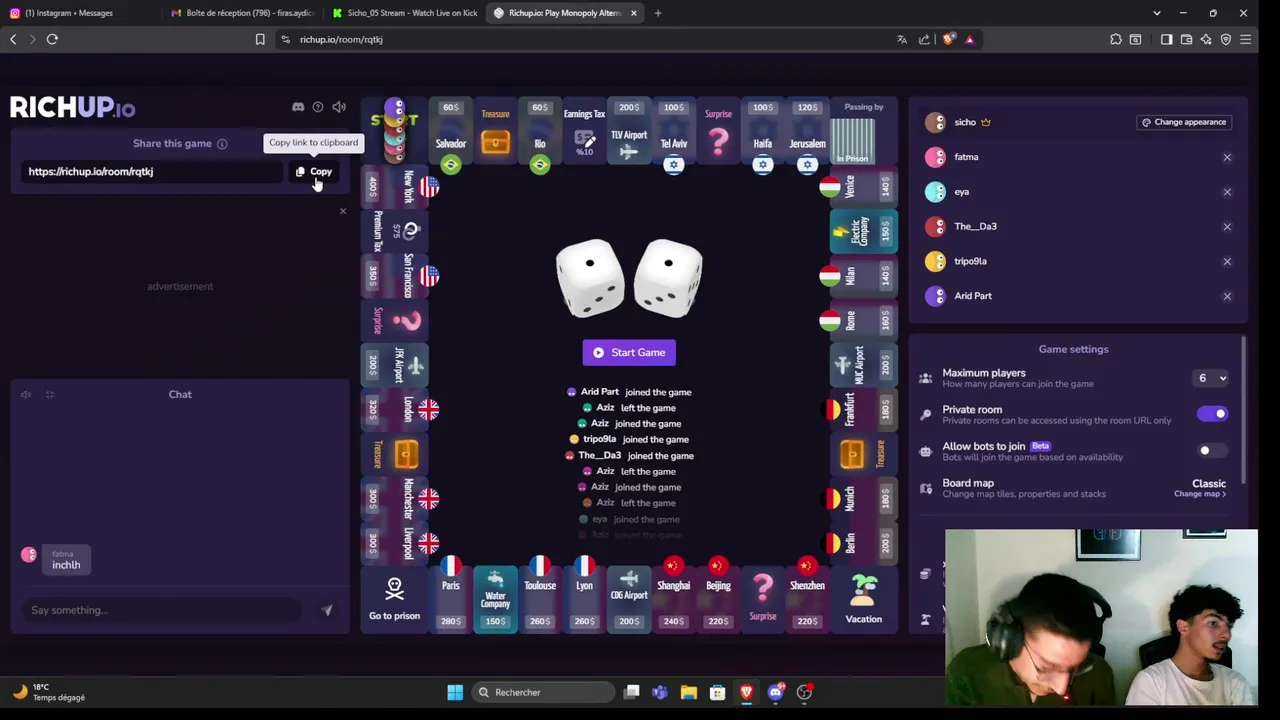Click the bottom Surprise question-mark tile
This screenshot has height=720, width=1280.
click(x=763, y=599)
